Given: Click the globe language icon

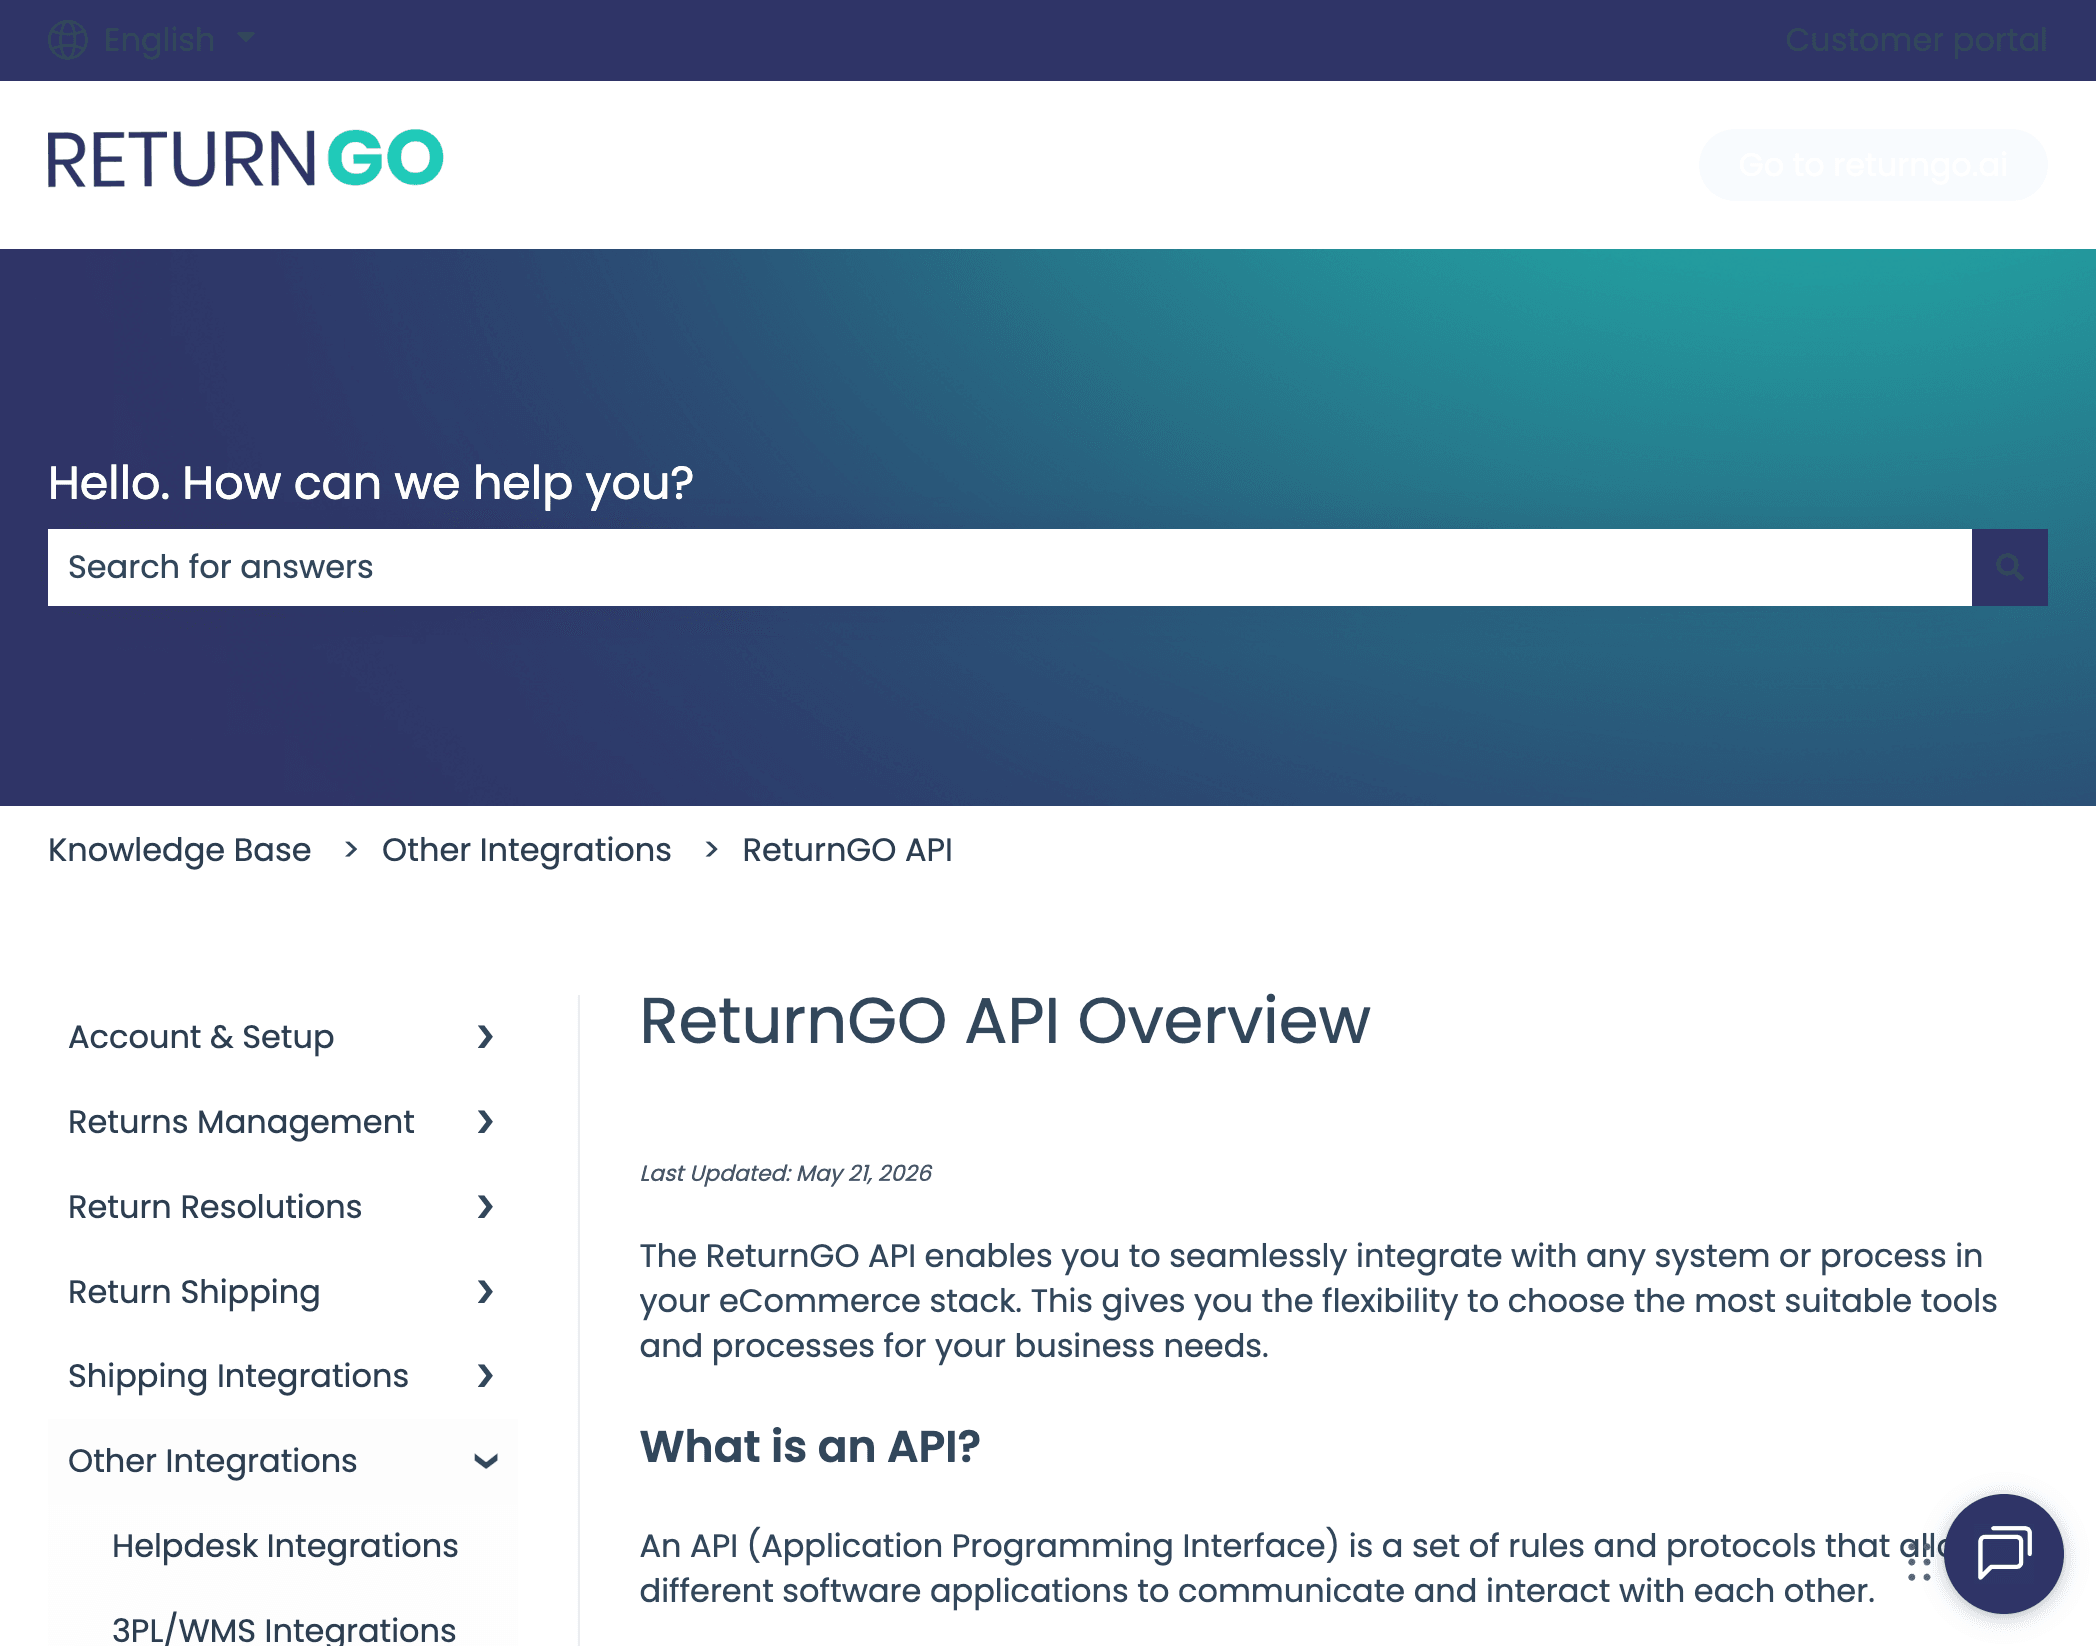Looking at the screenshot, I should [68, 40].
